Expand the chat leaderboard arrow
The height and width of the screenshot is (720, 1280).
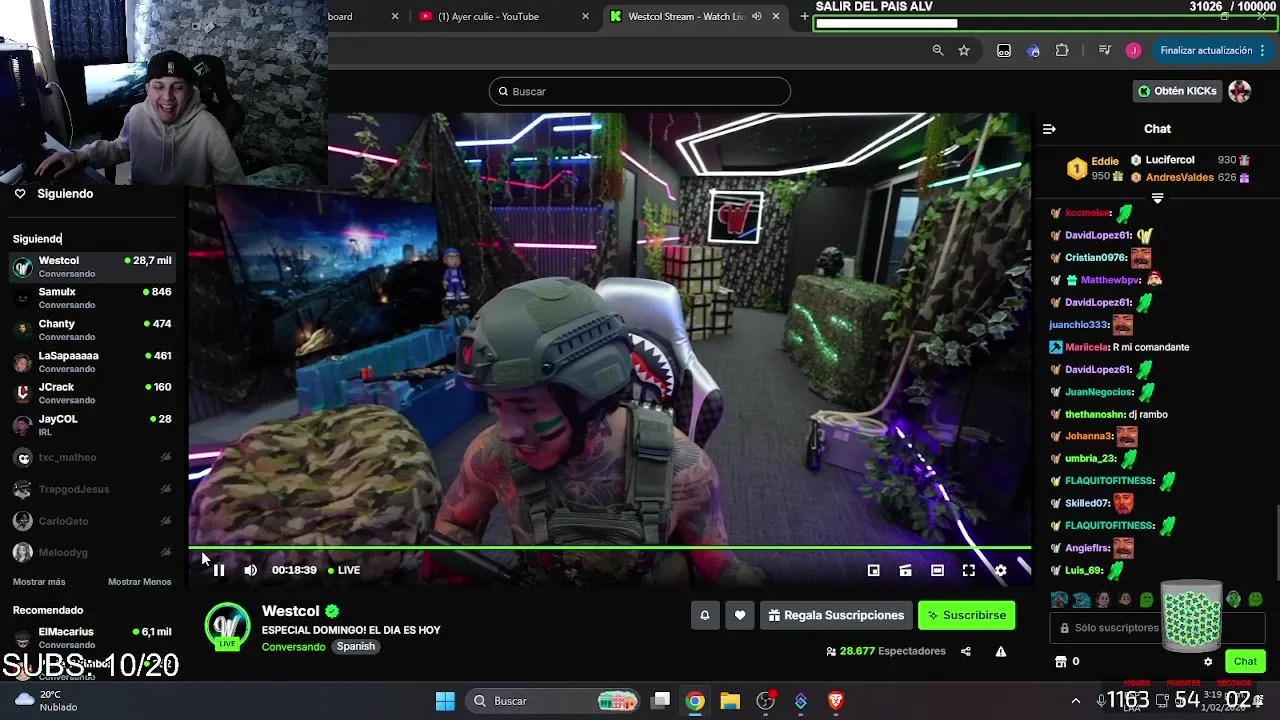tap(1157, 198)
